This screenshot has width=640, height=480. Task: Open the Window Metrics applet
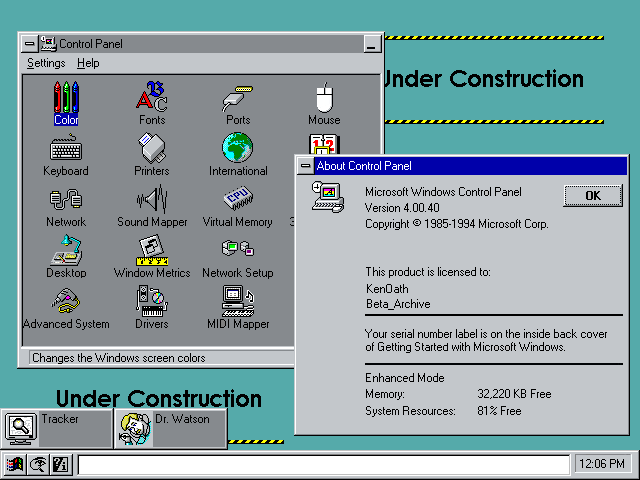152,252
